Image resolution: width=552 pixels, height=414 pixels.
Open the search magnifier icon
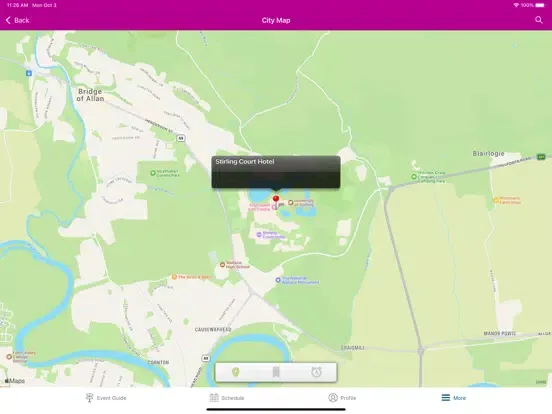click(x=539, y=20)
